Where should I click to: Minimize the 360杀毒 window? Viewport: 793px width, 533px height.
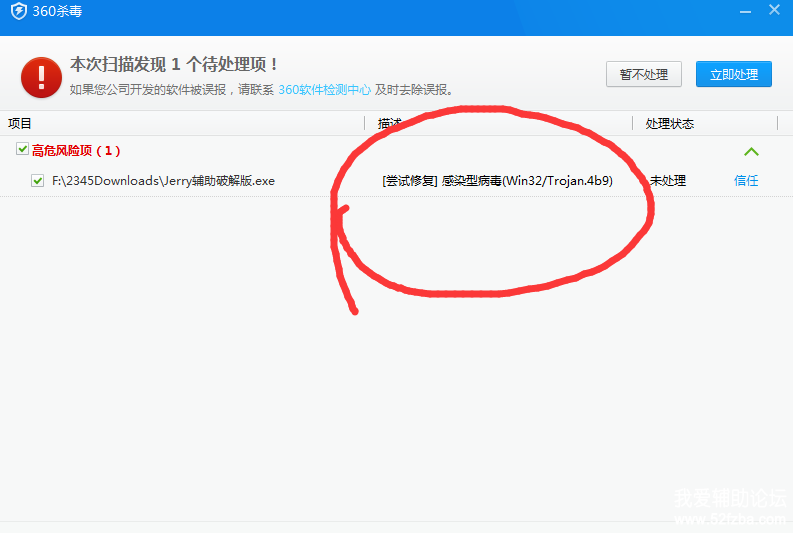click(744, 10)
